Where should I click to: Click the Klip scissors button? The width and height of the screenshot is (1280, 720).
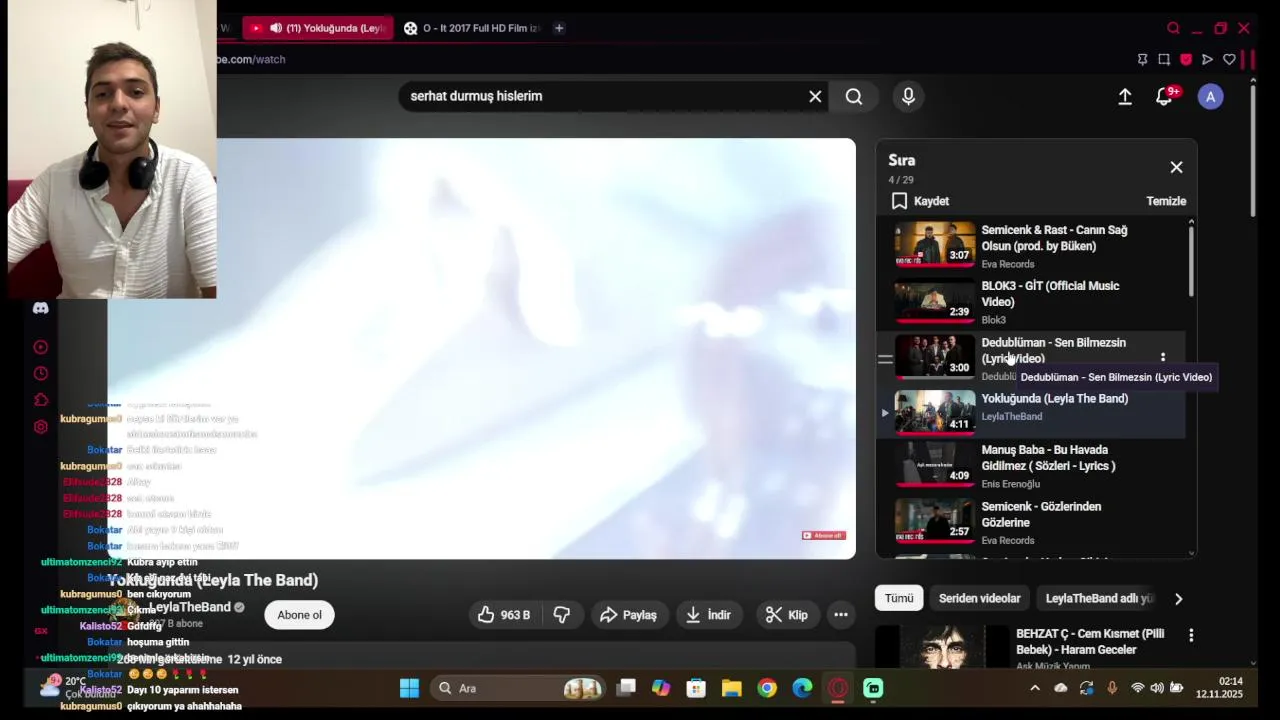click(x=786, y=615)
